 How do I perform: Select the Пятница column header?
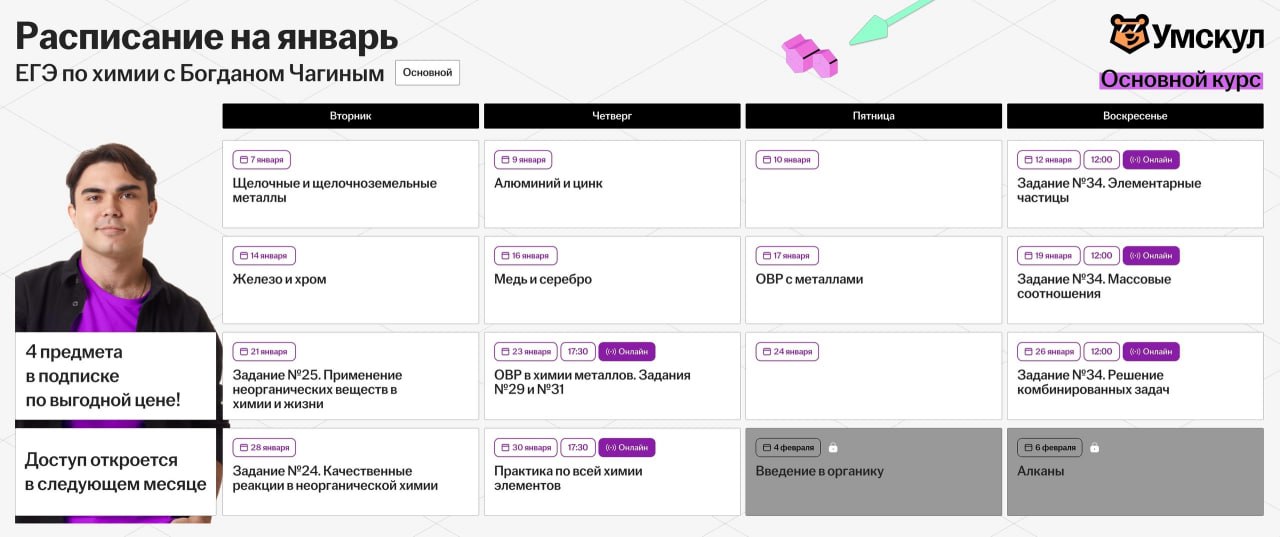pyautogui.click(x=873, y=116)
